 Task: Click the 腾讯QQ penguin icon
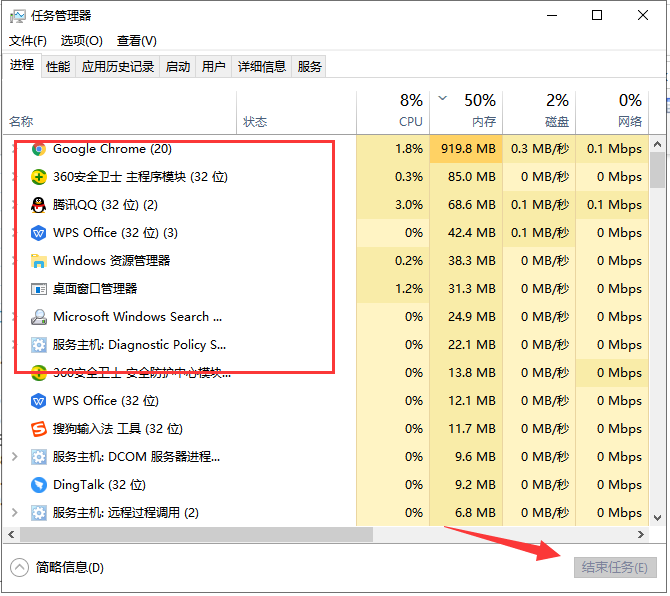click(39, 205)
